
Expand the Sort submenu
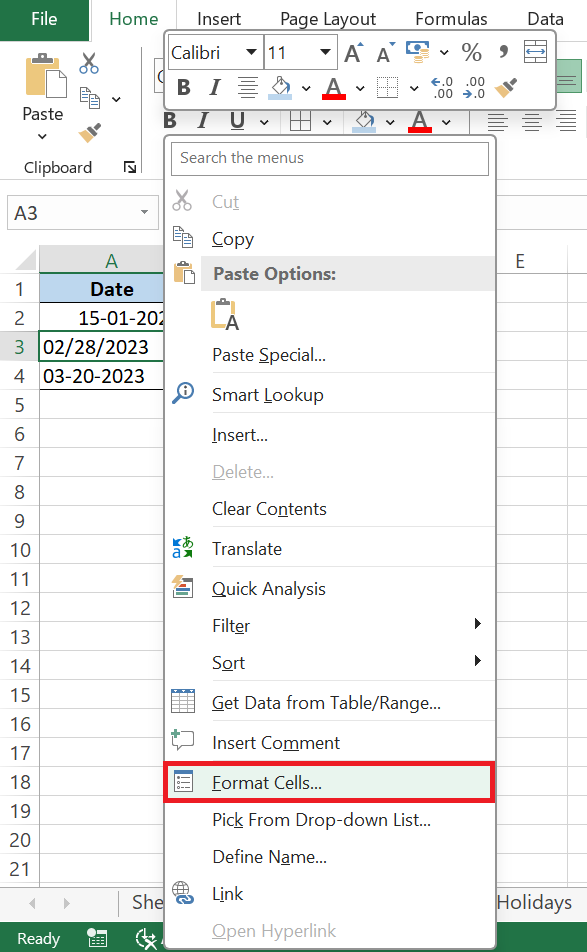pos(330,662)
